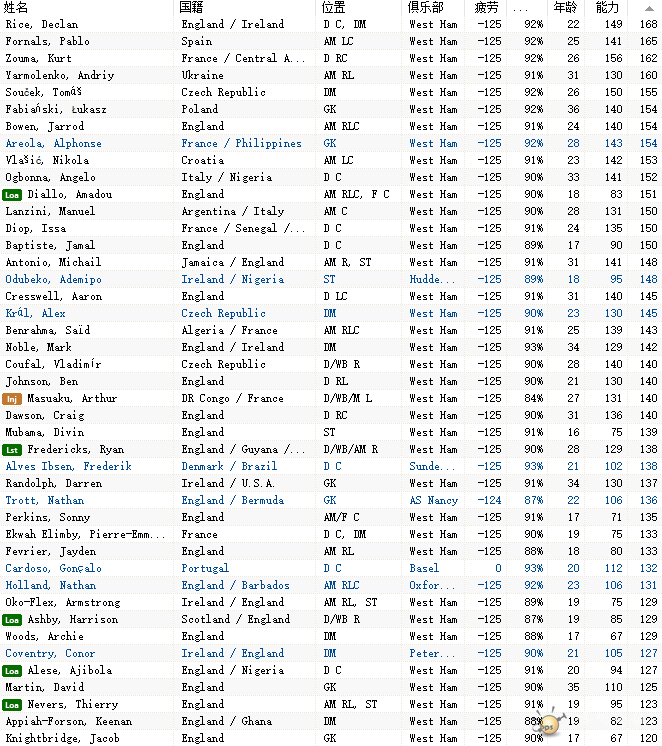Select player Oko-Flex, Armstrong
The image size is (662, 746).
pos(62,603)
